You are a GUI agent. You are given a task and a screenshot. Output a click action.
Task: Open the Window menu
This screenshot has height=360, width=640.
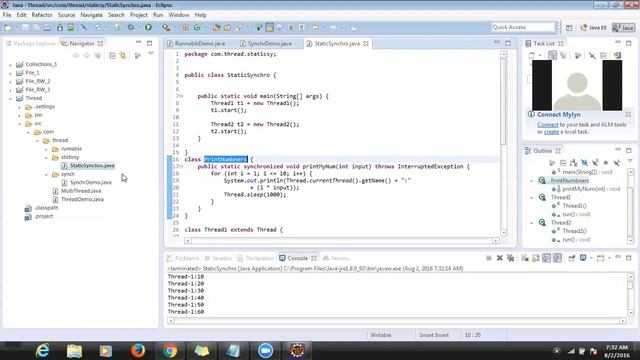pyautogui.click(x=179, y=15)
